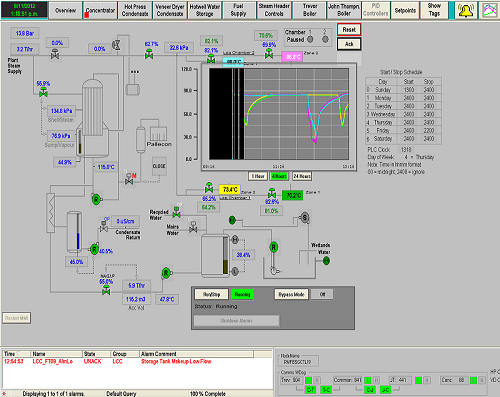Click the alarm bell icon
This screenshot has height=397, width=500.
(466, 11)
